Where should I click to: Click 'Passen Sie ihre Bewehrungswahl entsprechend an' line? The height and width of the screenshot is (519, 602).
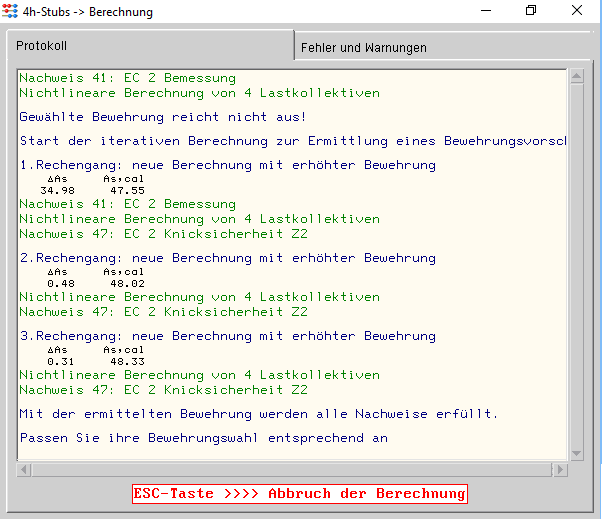tap(203, 438)
